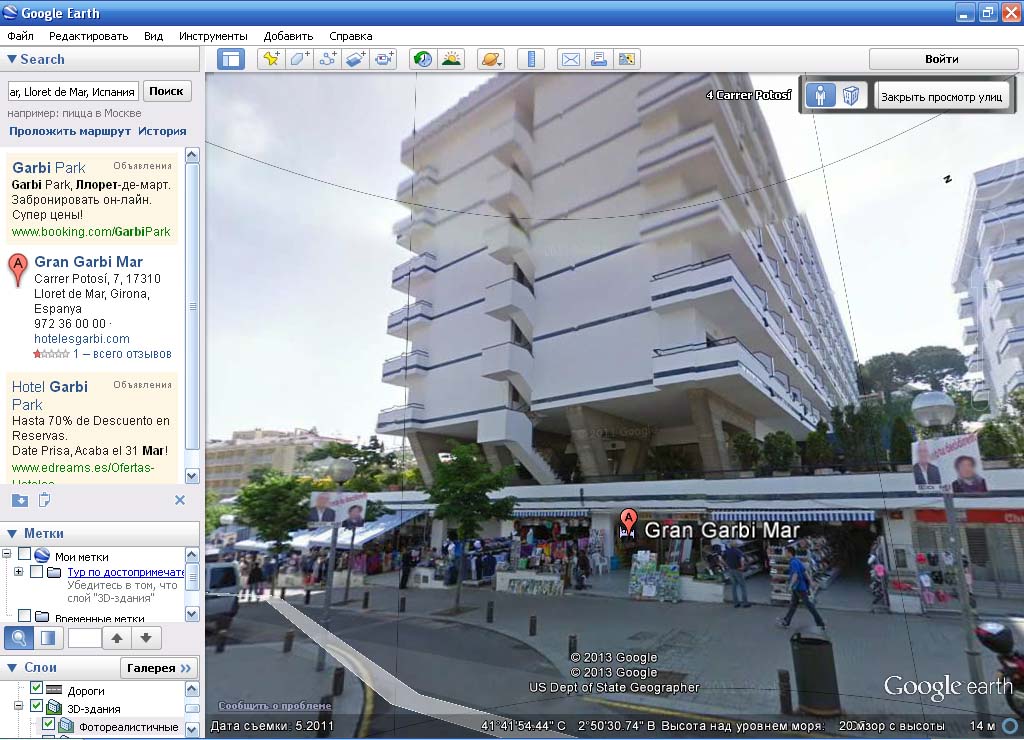Viewport: 1024px width, 740px height.
Task: Collapse the Search panel
Action: pos(12,59)
